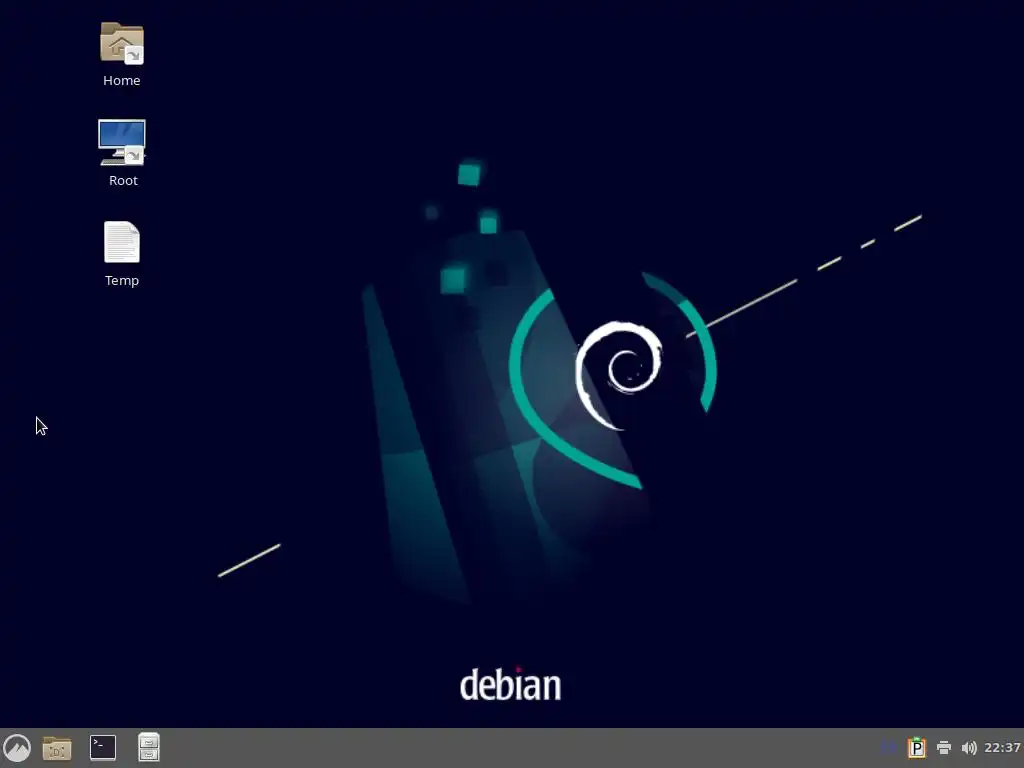Open the volume control speaker icon
The height and width of the screenshot is (768, 1024).
click(x=969, y=748)
